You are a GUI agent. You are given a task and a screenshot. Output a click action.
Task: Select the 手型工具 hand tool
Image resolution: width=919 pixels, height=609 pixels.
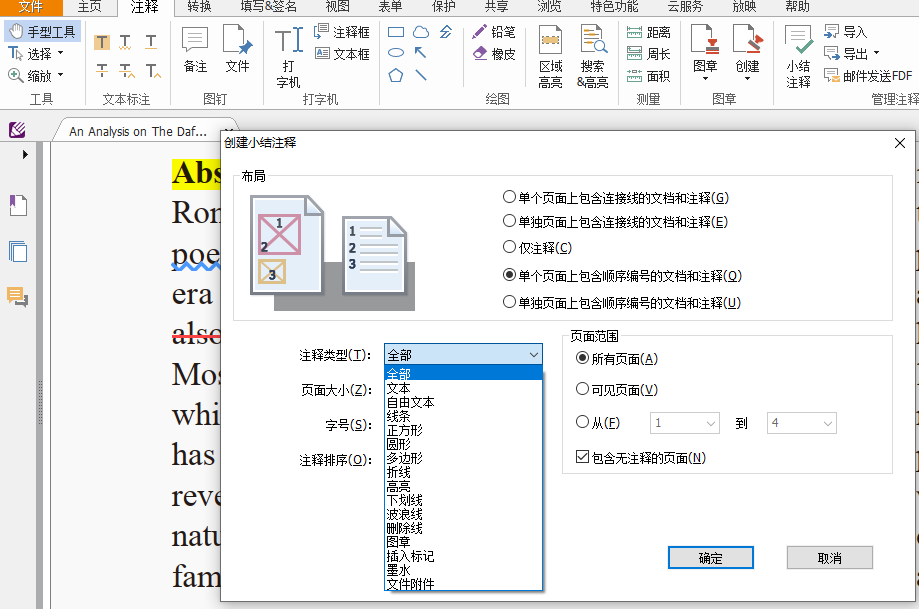[x=42, y=30]
